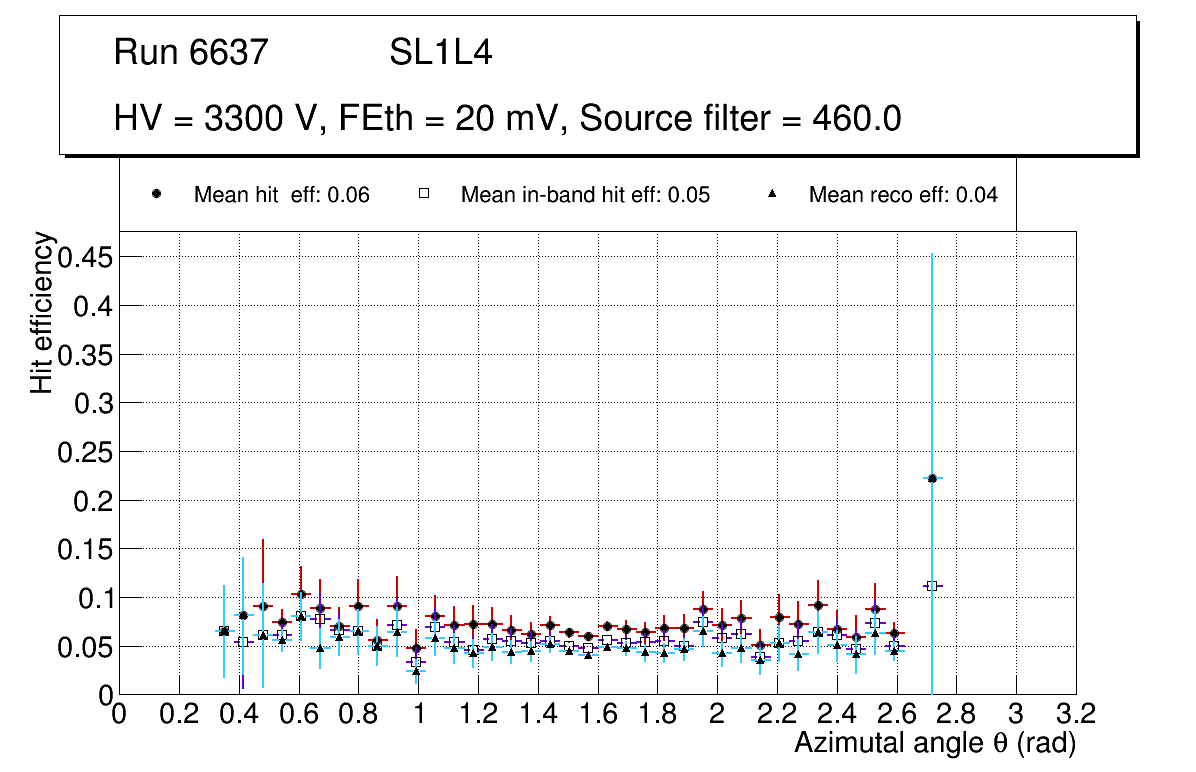Click the tall cyan error bar on the right
Viewport: 1196px width, 772px height.
932,350
